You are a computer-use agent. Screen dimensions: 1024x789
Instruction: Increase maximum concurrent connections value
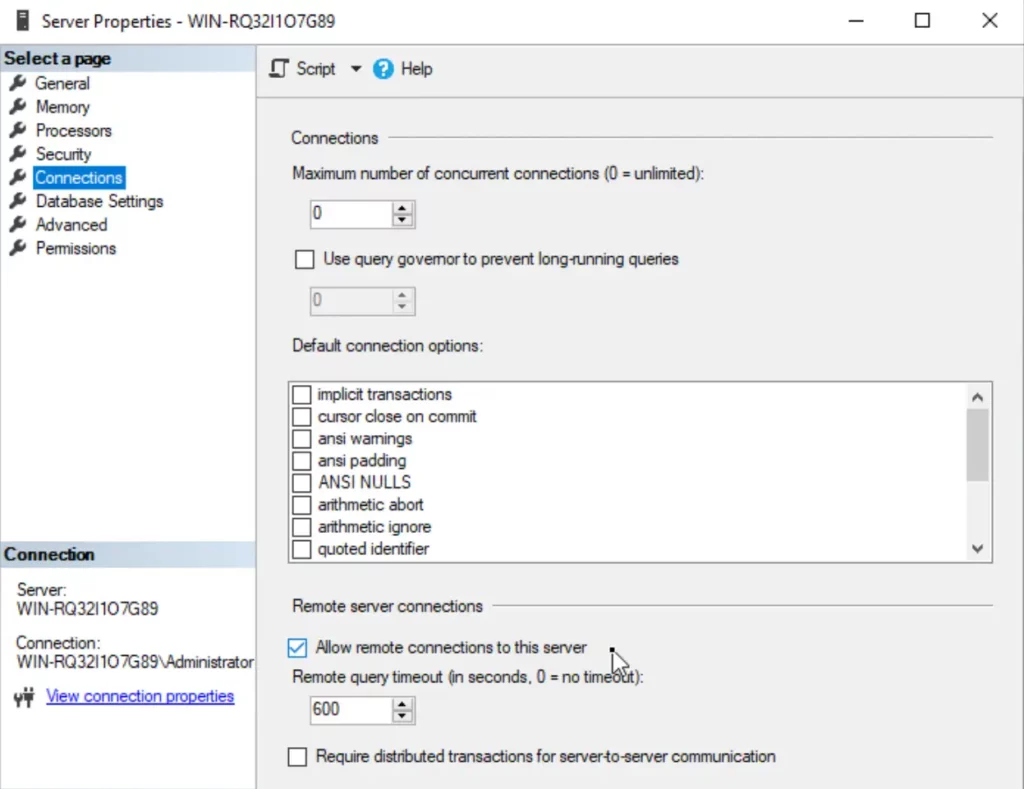402,208
